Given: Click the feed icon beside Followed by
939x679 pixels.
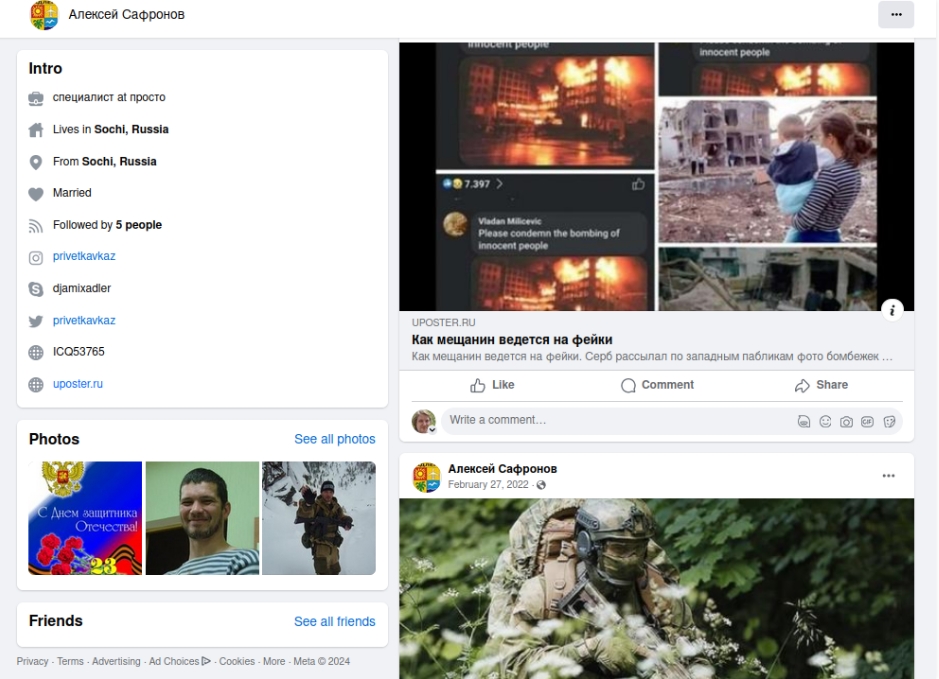Looking at the screenshot, I should [x=36, y=226].
